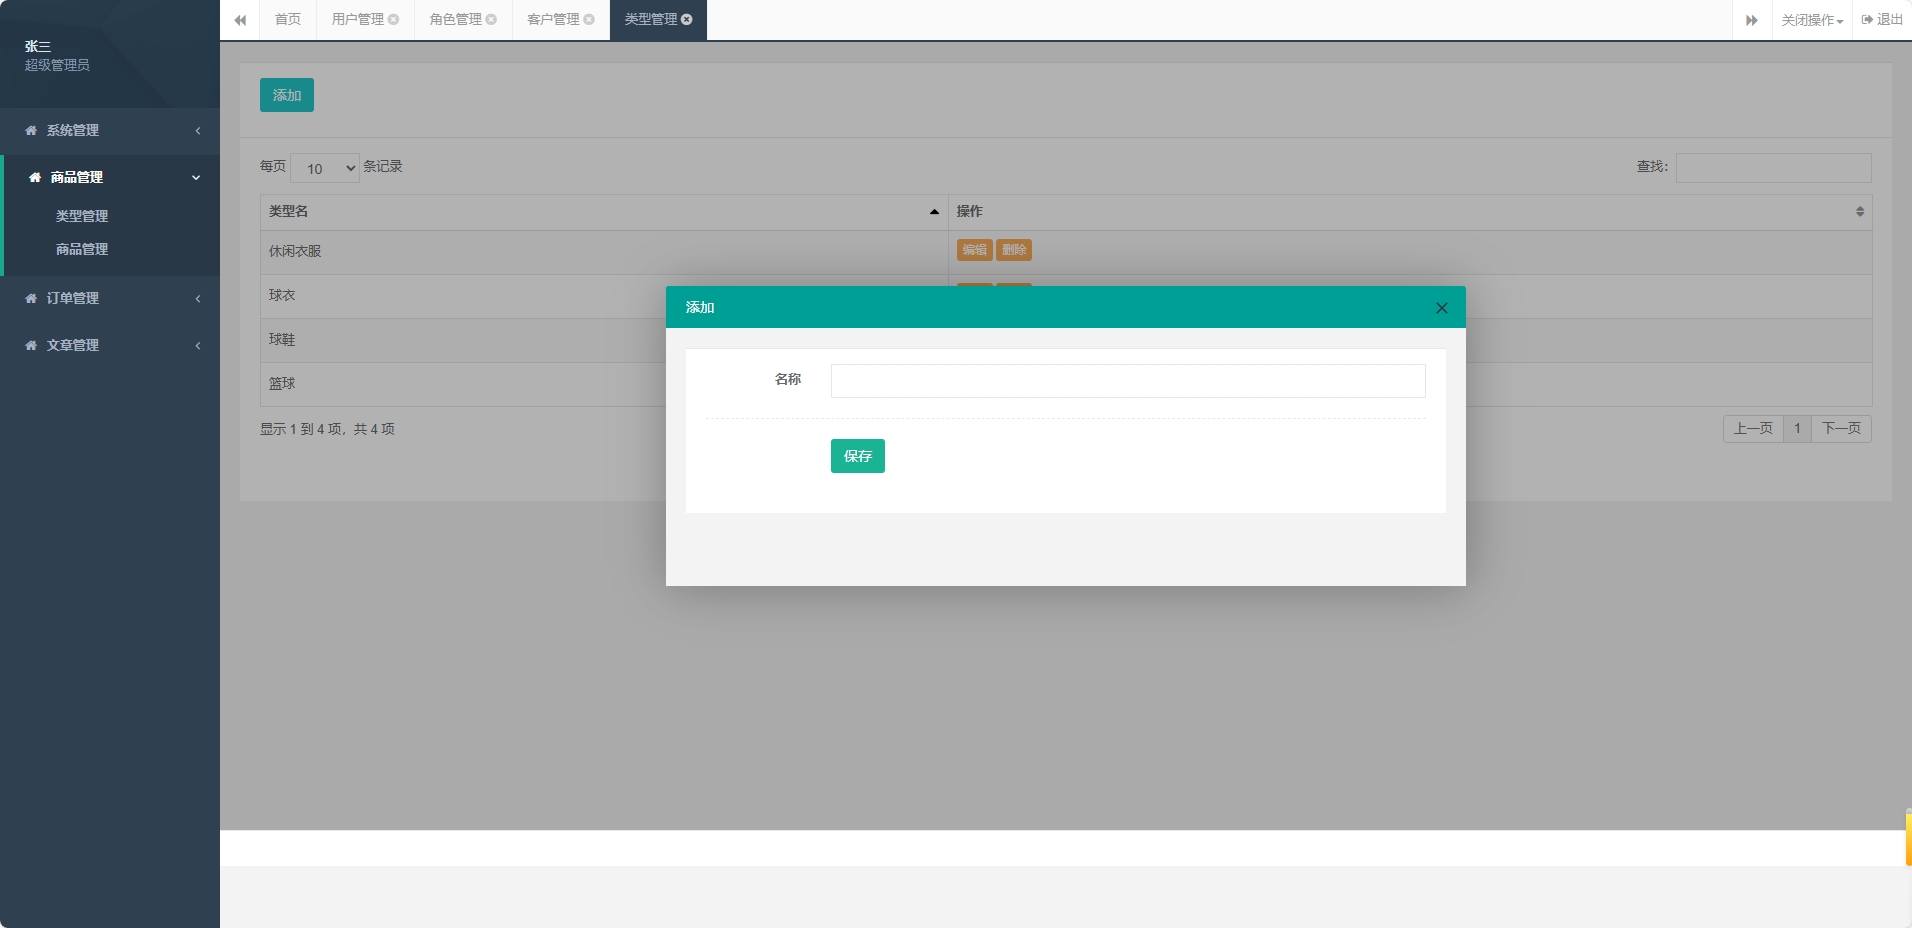Click the sort arrow in the 类型名 column header
Viewport: 1912px width, 928px height.
[x=934, y=212]
